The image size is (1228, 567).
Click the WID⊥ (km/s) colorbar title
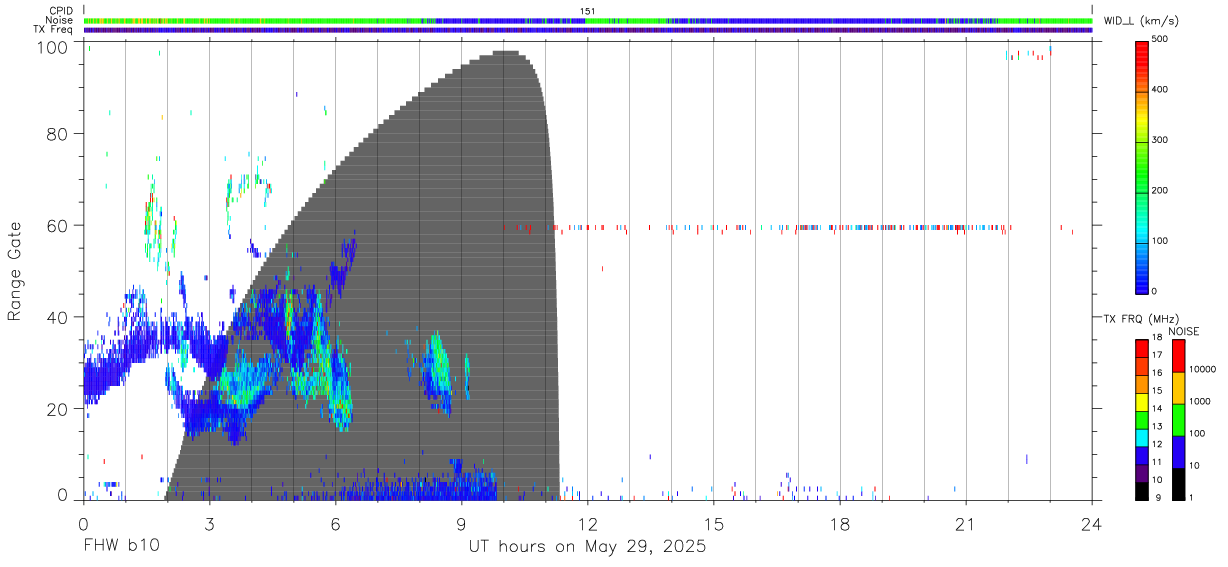(1143, 20)
